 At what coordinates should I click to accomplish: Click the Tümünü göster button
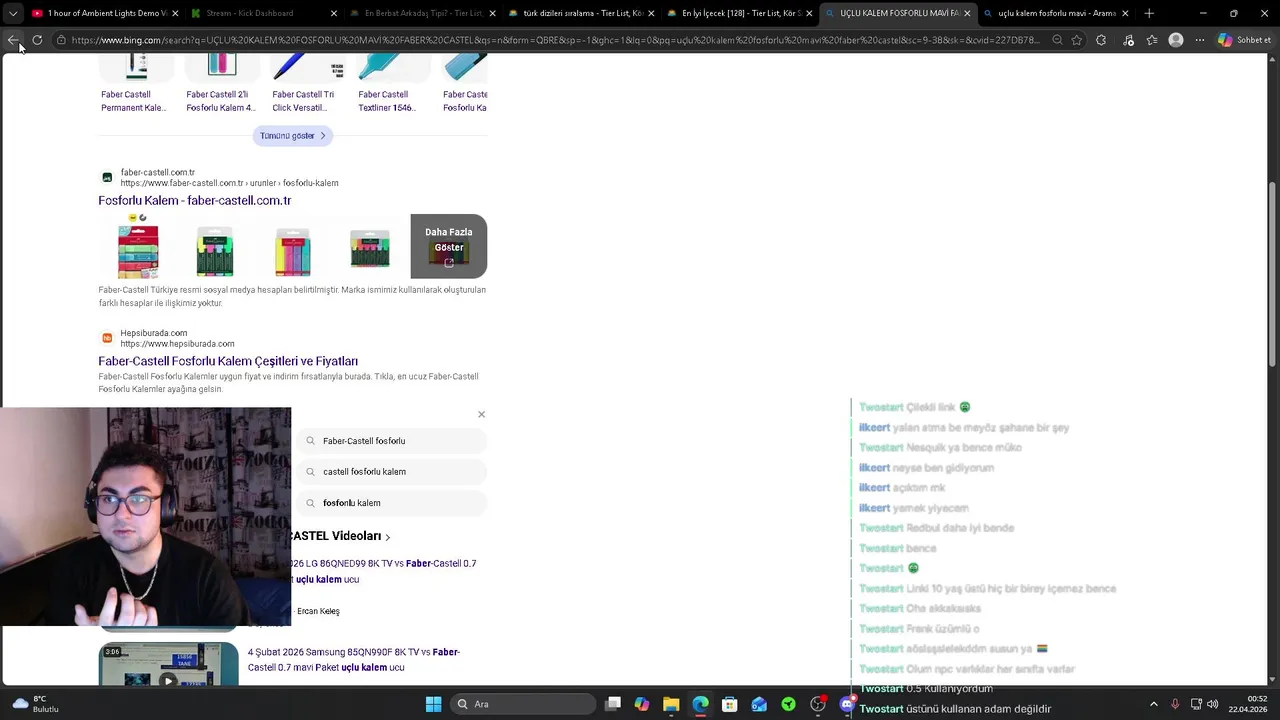tap(293, 136)
